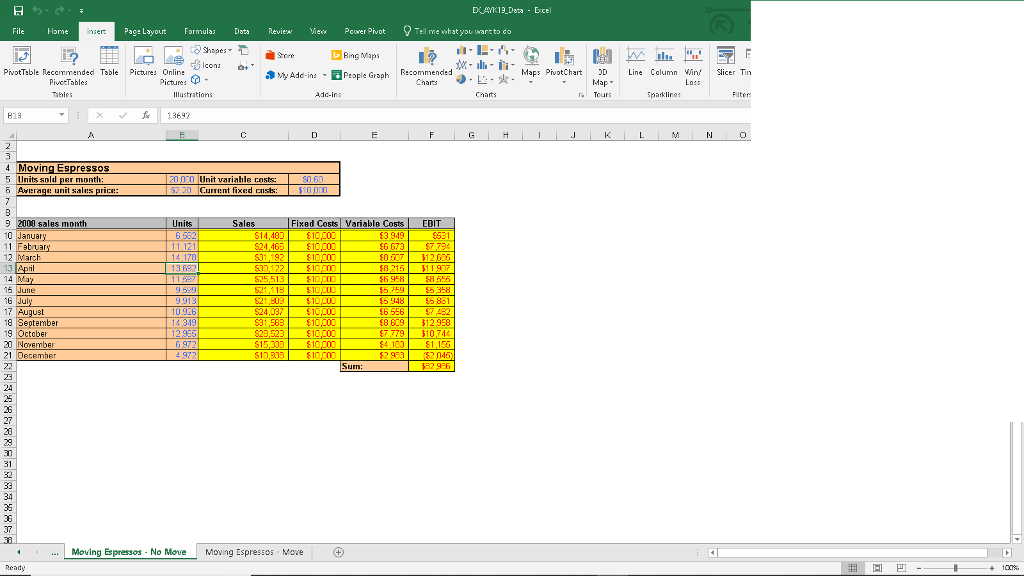1024x576 pixels.
Task: Insert Online Pictures
Action: point(173,62)
